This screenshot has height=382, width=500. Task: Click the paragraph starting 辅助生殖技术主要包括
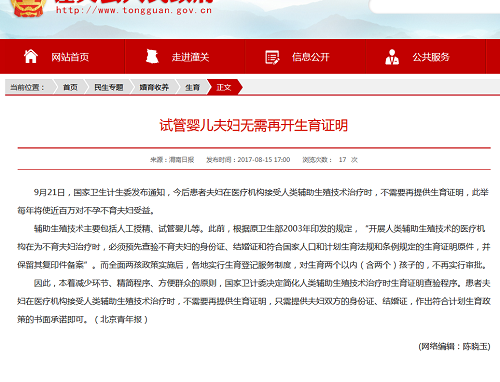[253, 247]
